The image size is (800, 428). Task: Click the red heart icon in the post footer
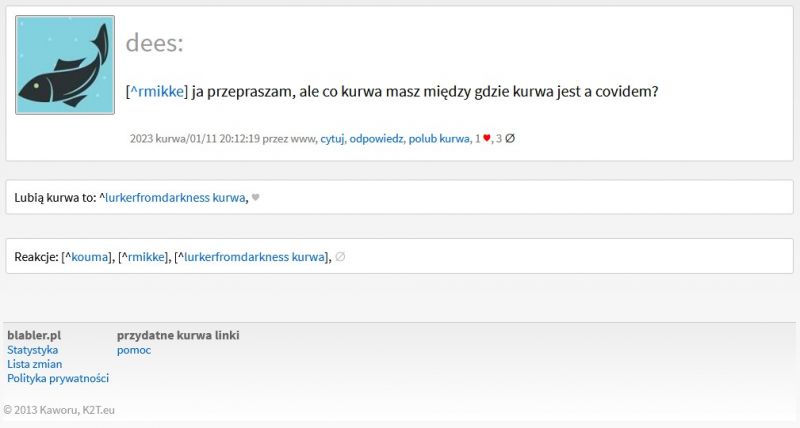(x=486, y=138)
